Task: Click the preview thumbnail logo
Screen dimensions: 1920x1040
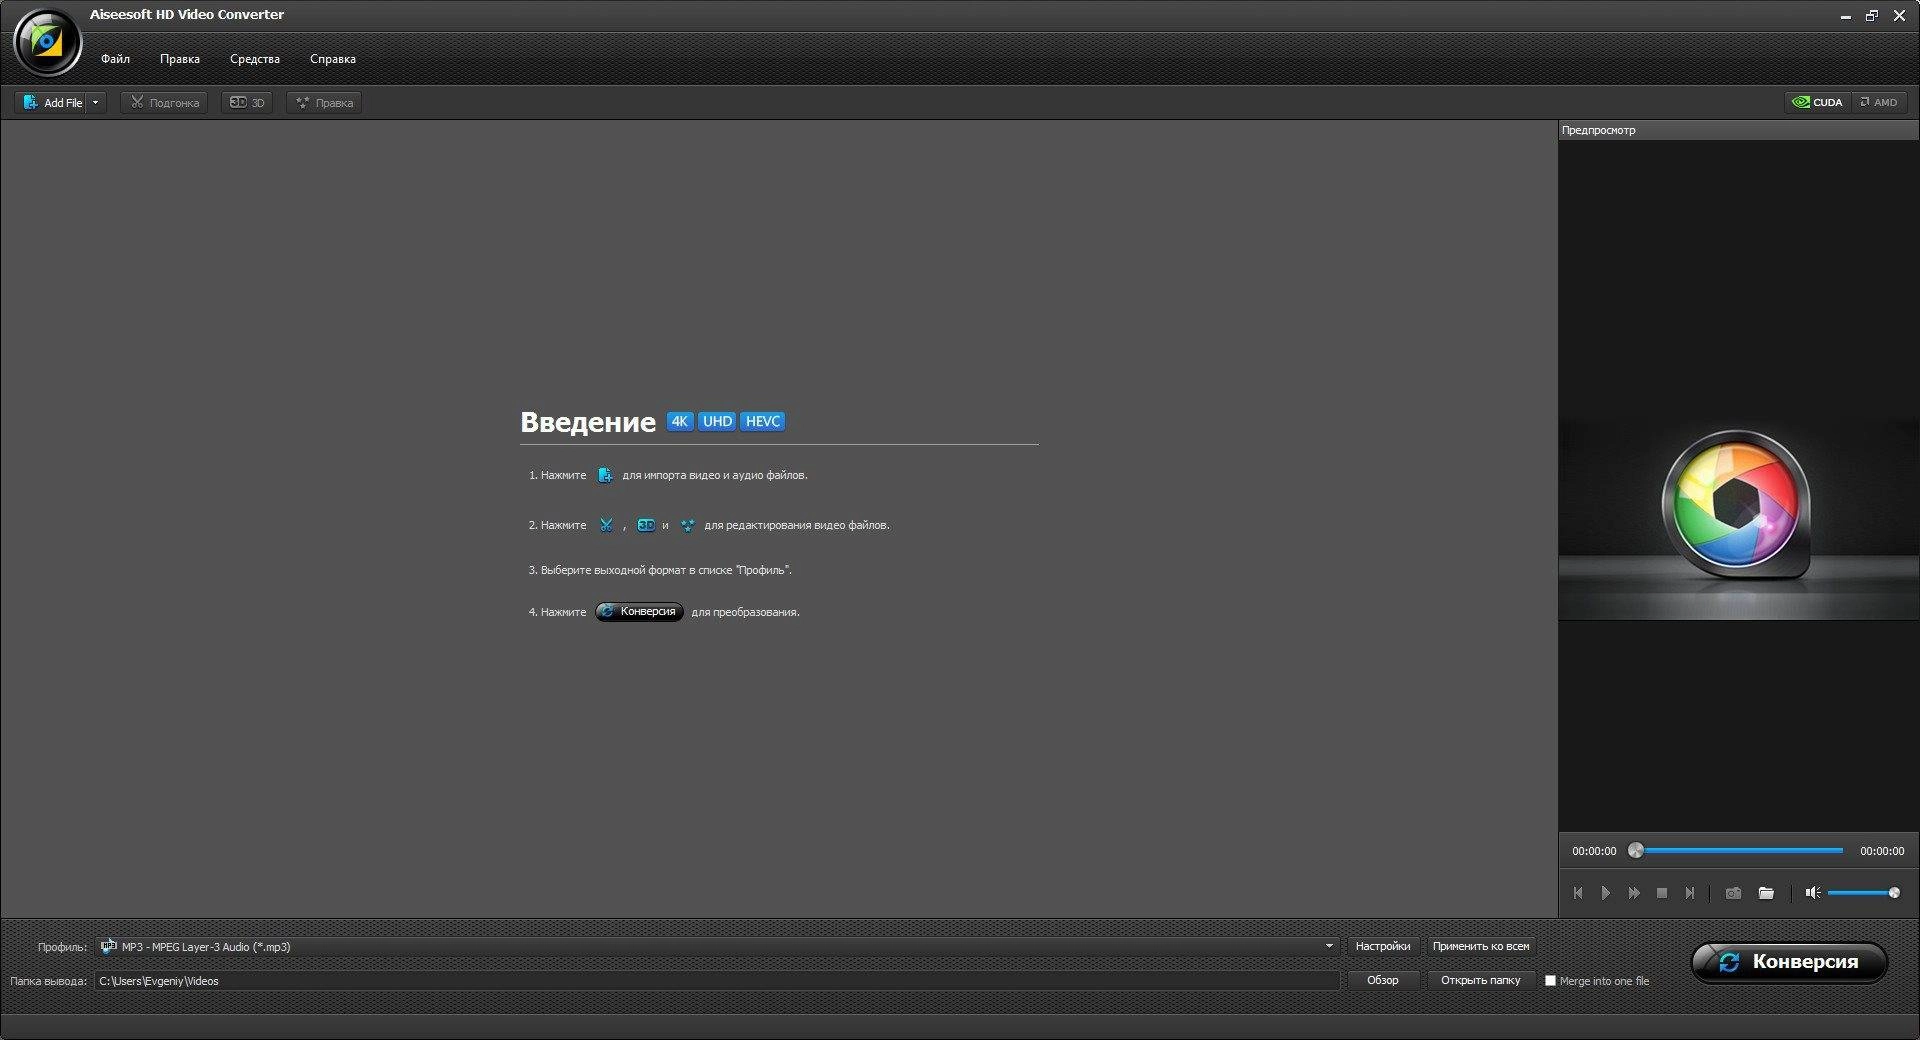Action: pos(1736,504)
